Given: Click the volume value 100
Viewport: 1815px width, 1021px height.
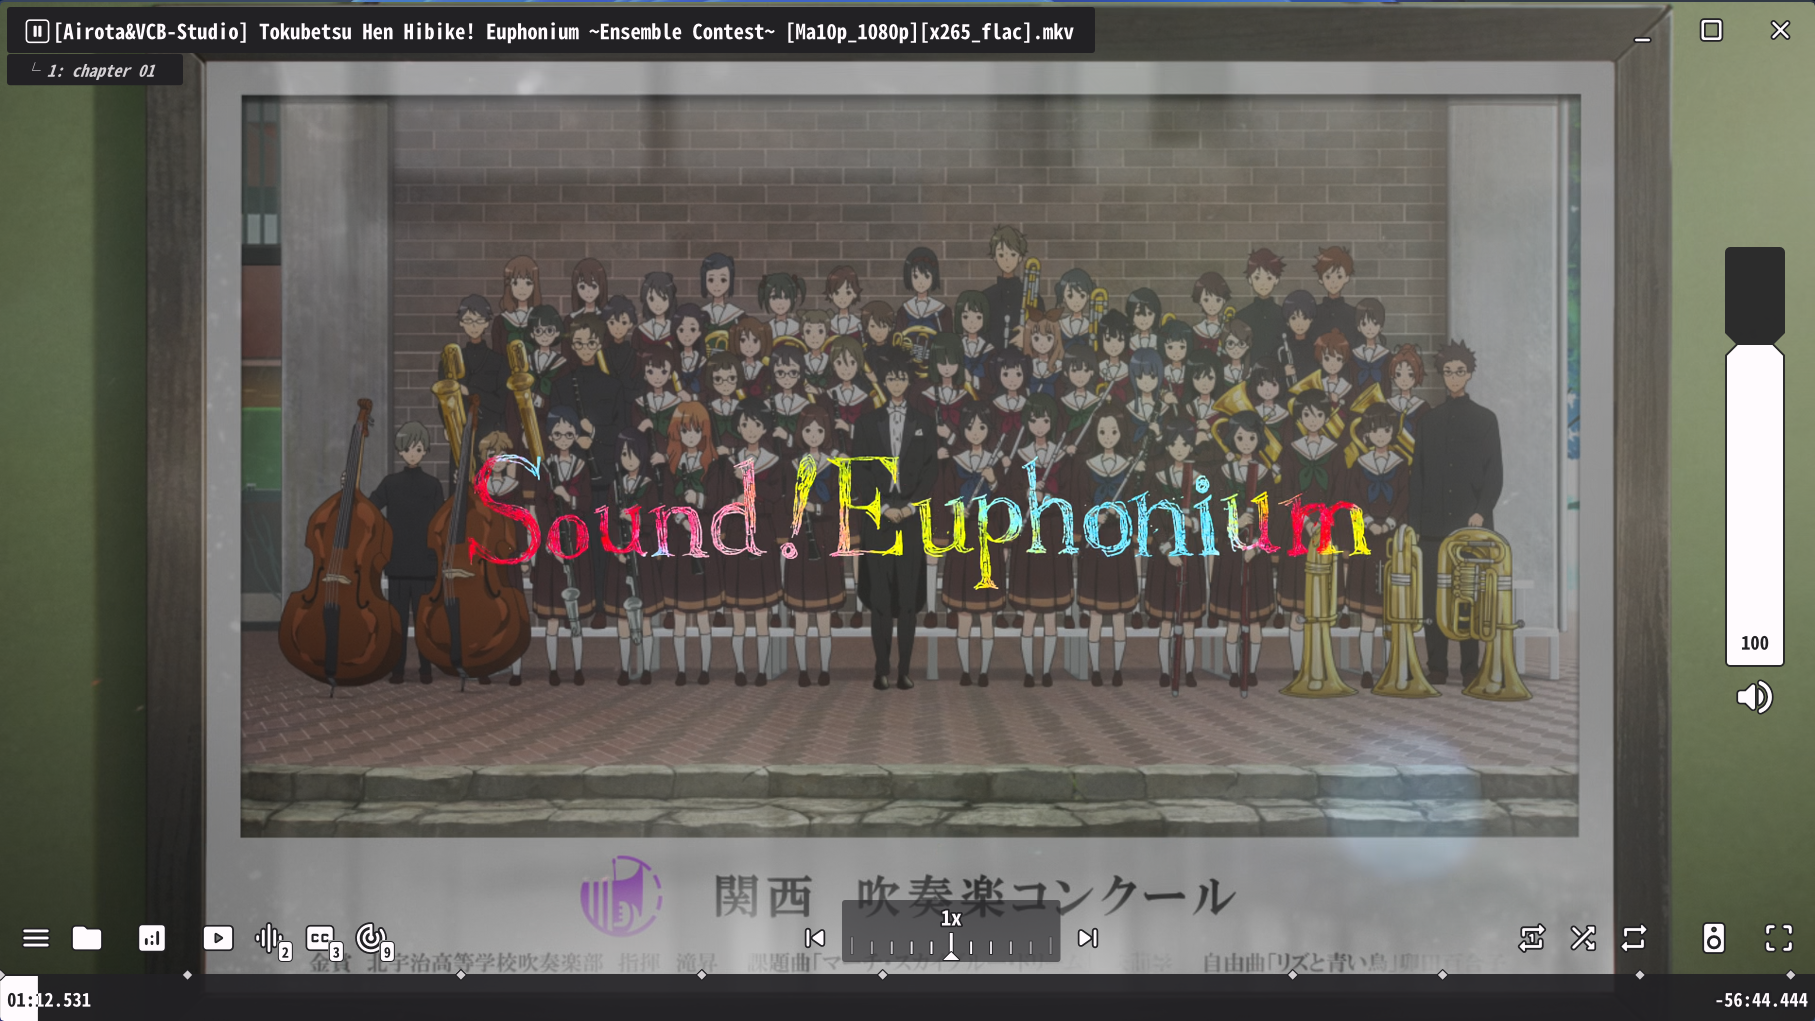Looking at the screenshot, I should click(1755, 643).
